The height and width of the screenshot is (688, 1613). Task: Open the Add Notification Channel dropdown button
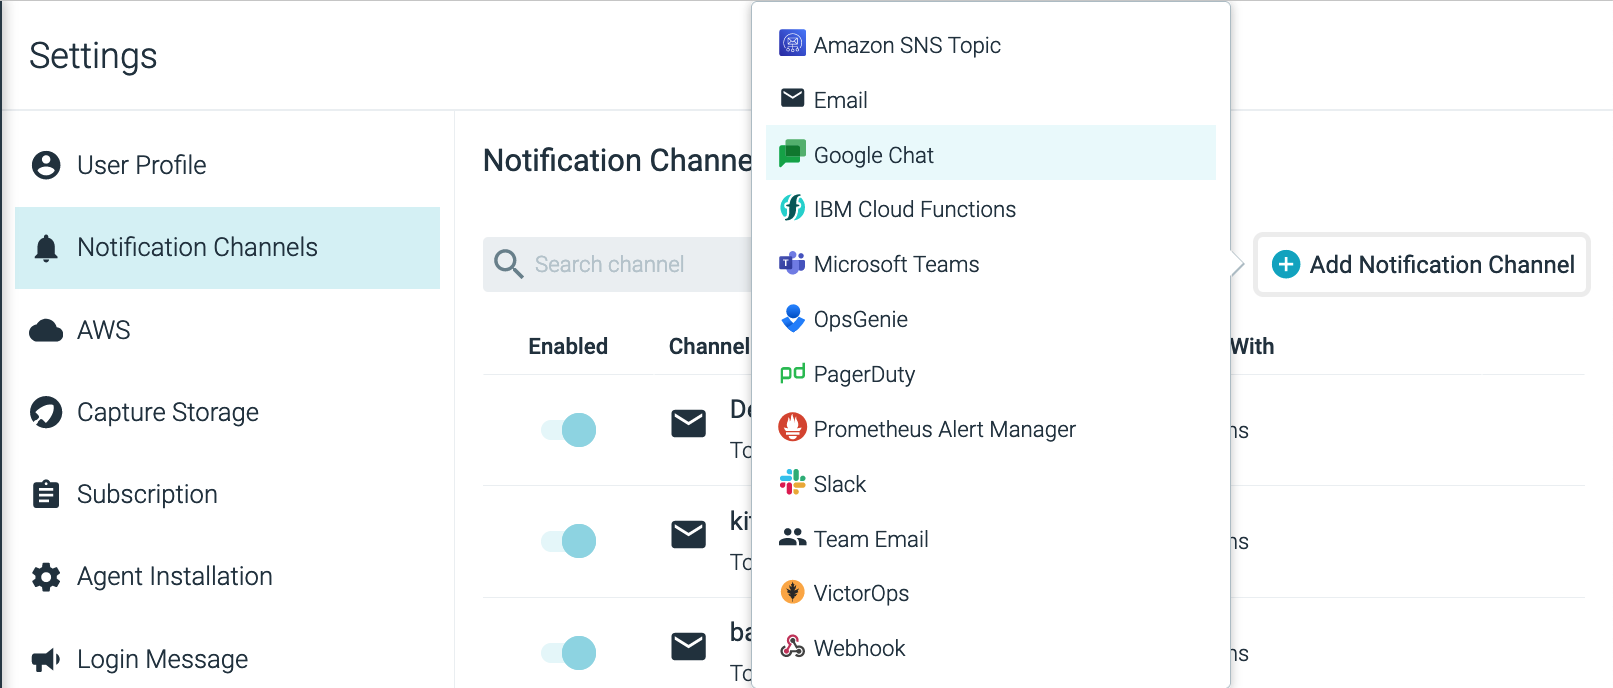(1422, 264)
